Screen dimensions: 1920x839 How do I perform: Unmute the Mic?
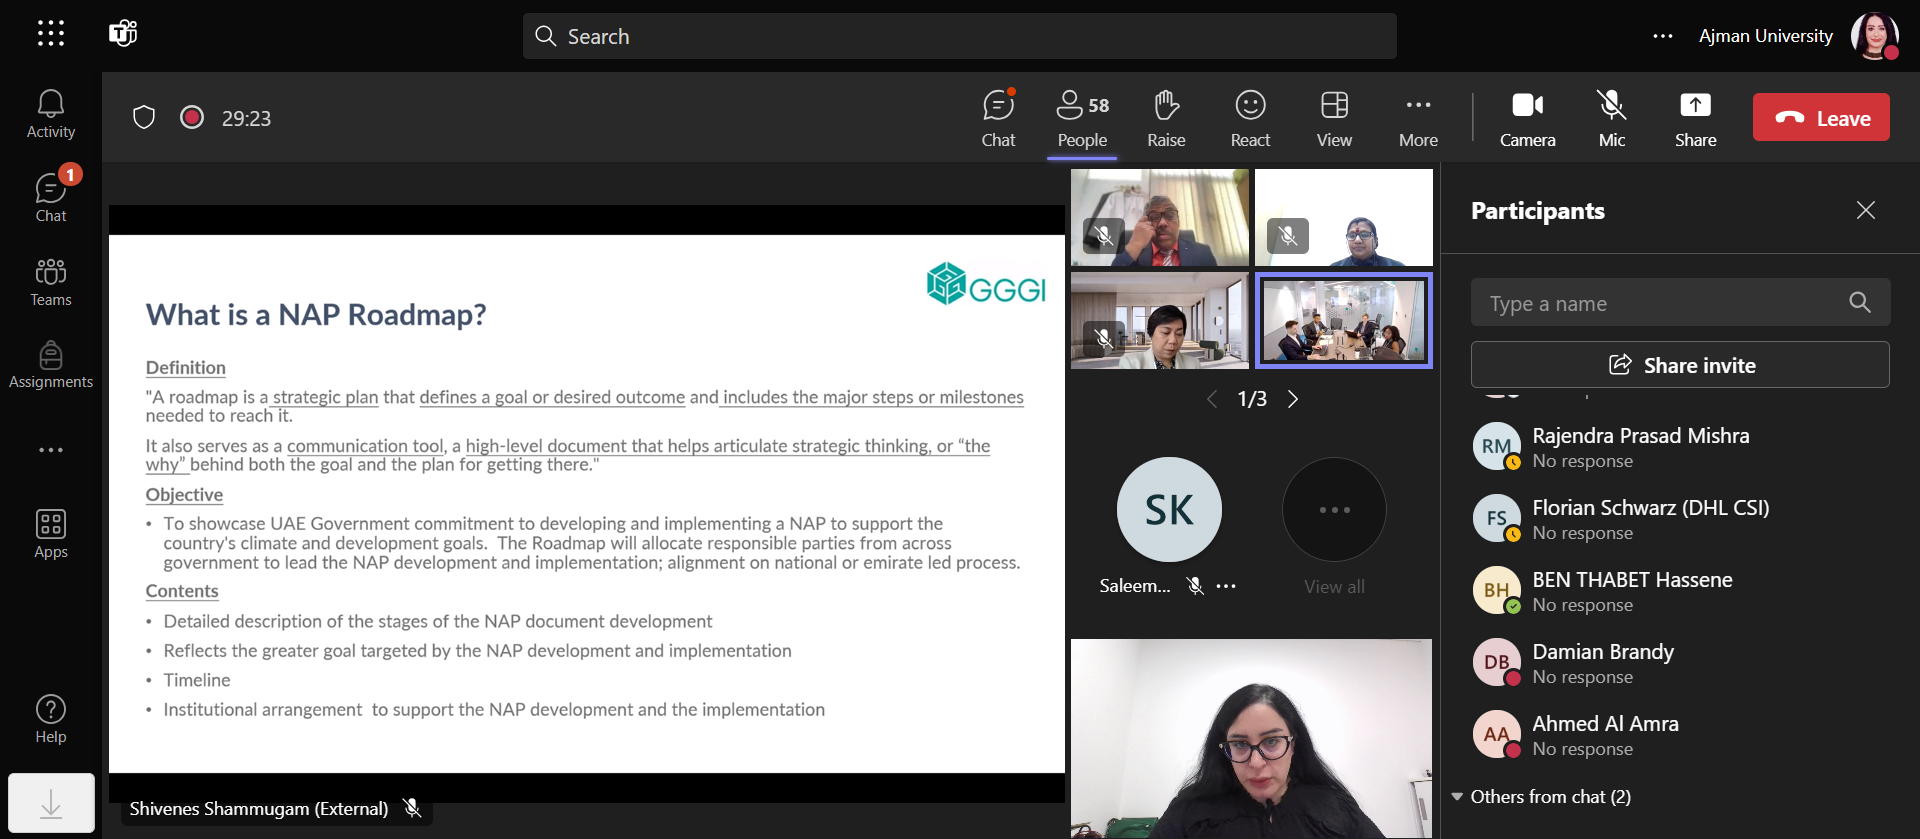tap(1611, 118)
